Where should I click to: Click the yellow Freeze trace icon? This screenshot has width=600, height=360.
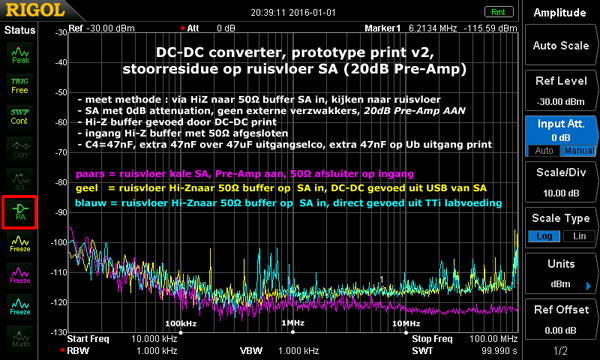[20, 244]
